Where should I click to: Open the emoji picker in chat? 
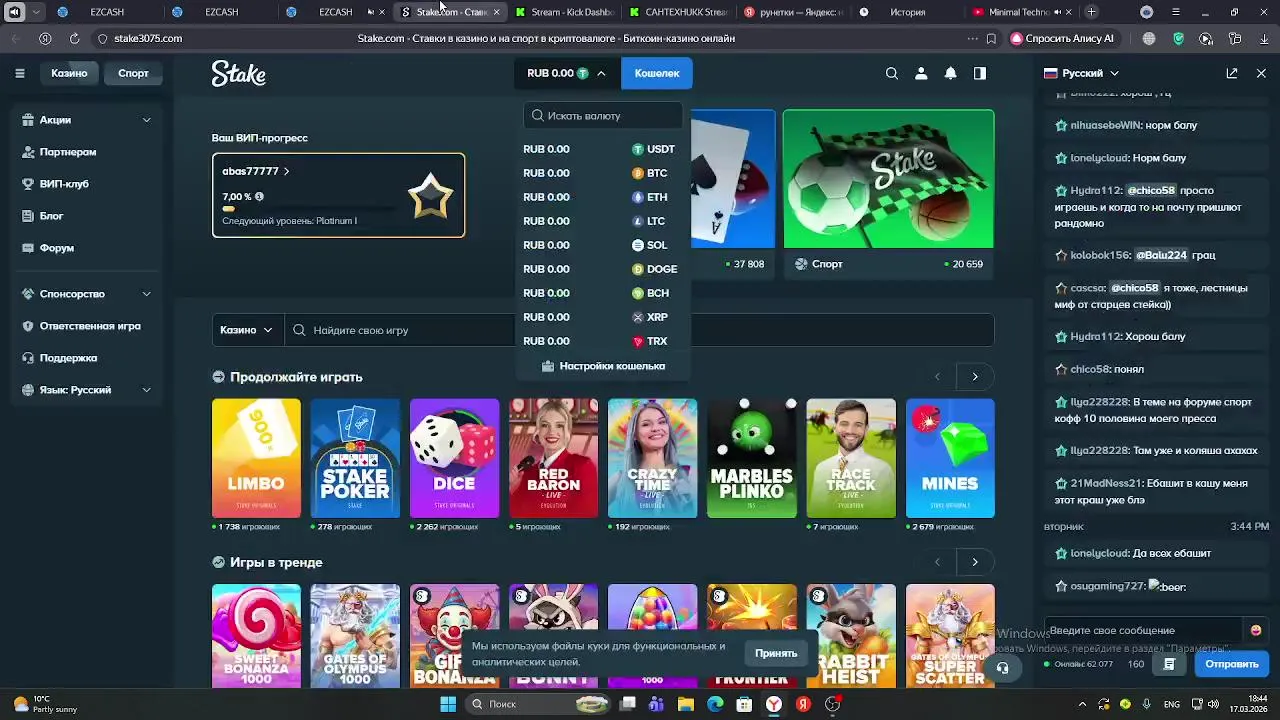pos(1256,630)
